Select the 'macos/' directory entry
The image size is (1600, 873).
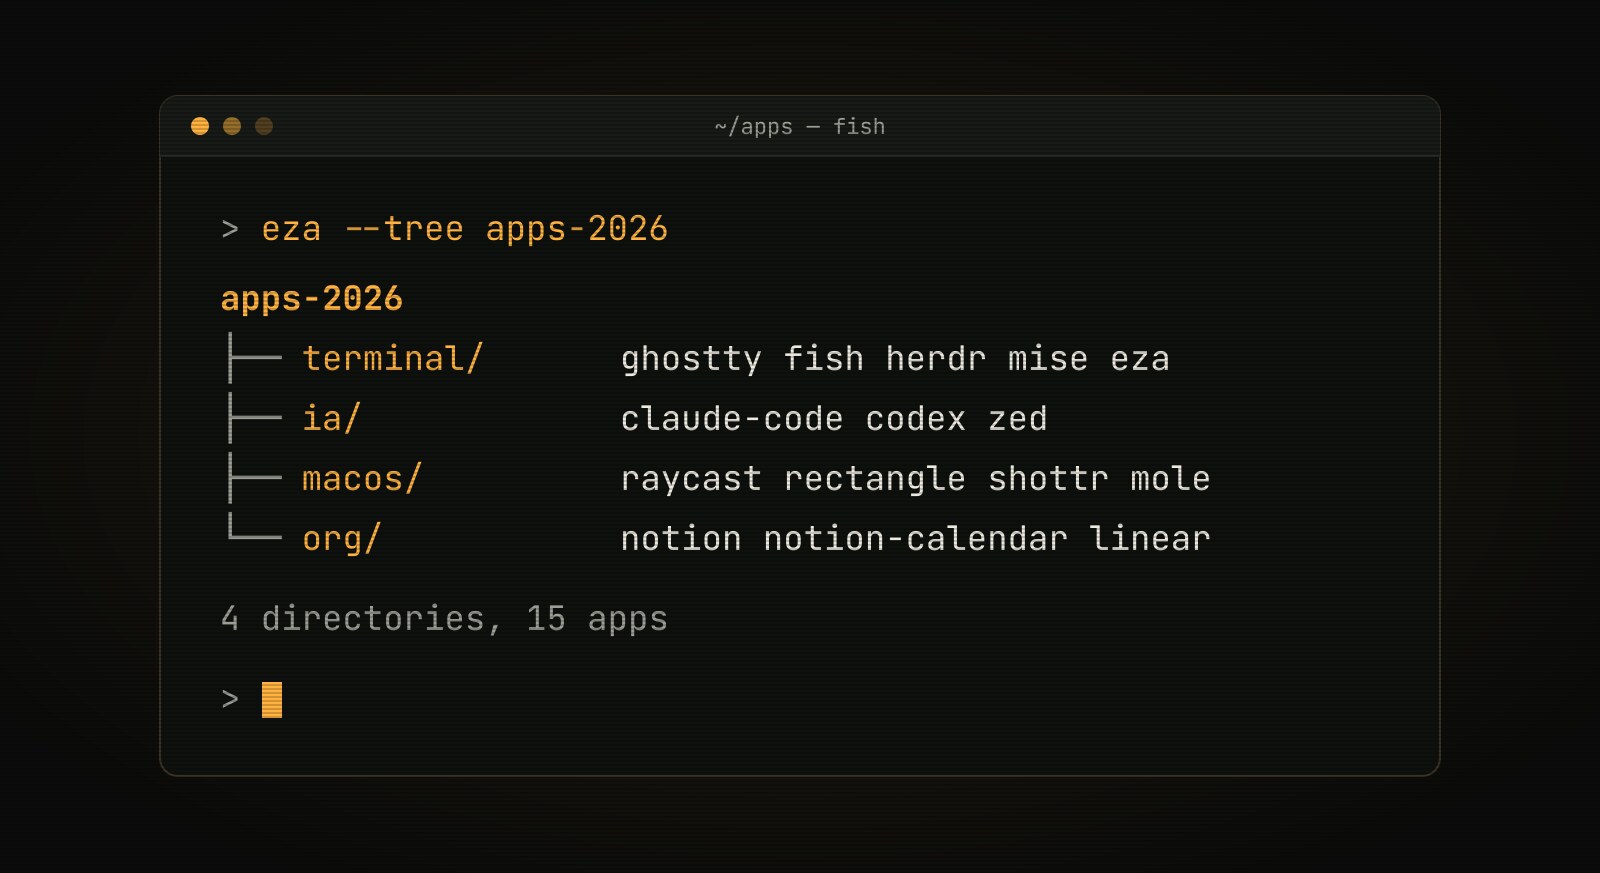(362, 479)
